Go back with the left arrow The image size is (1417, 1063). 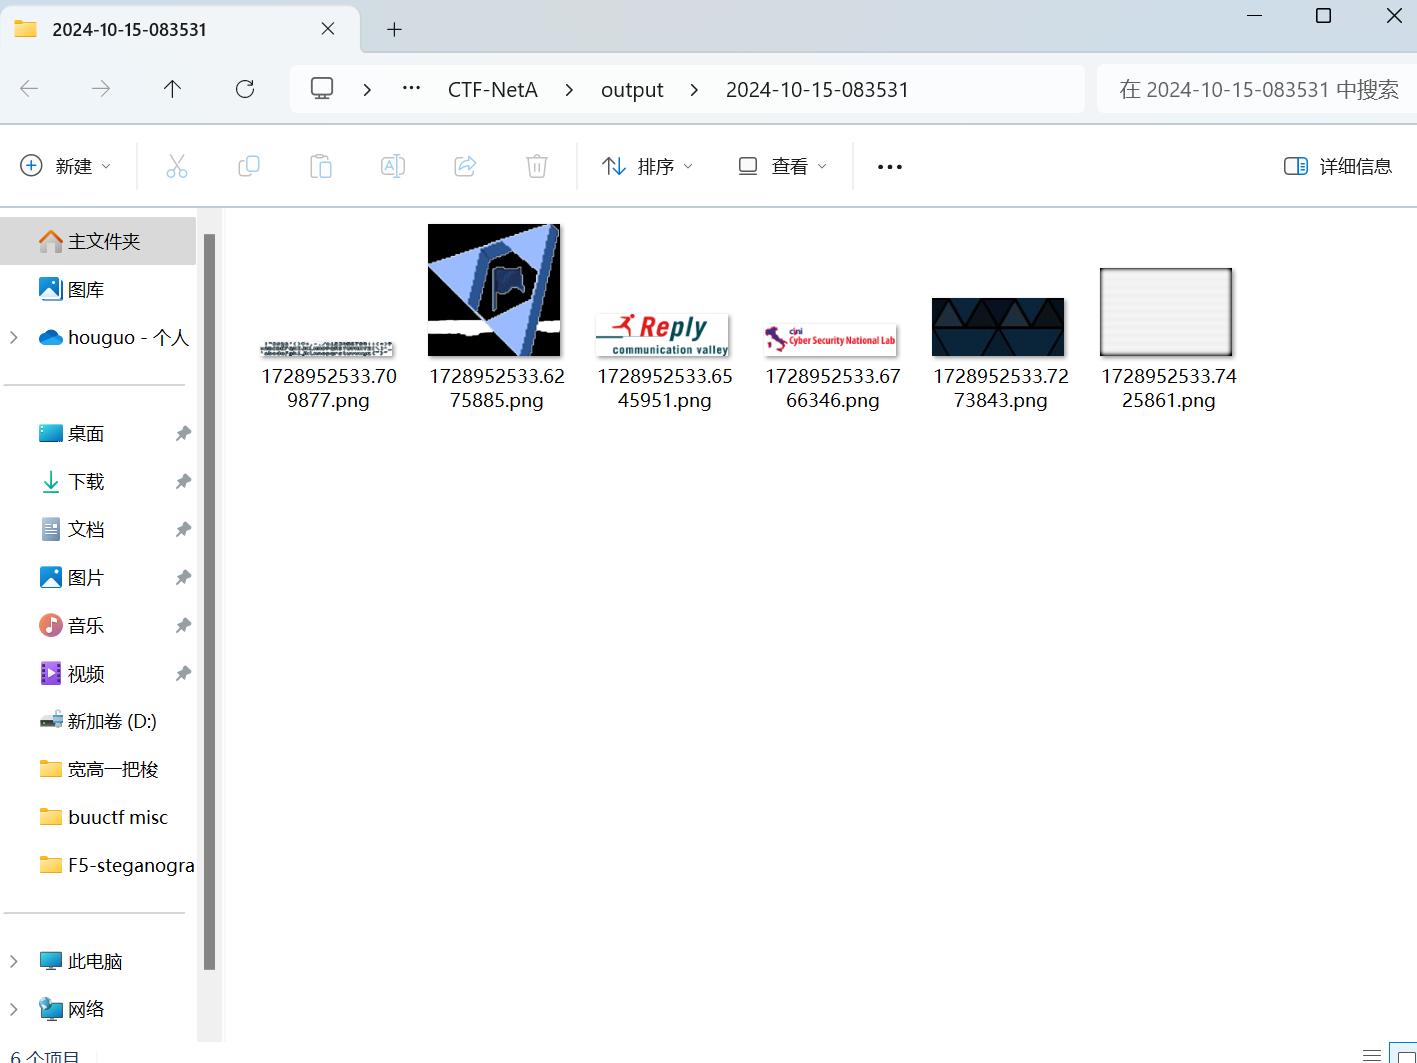point(29,89)
